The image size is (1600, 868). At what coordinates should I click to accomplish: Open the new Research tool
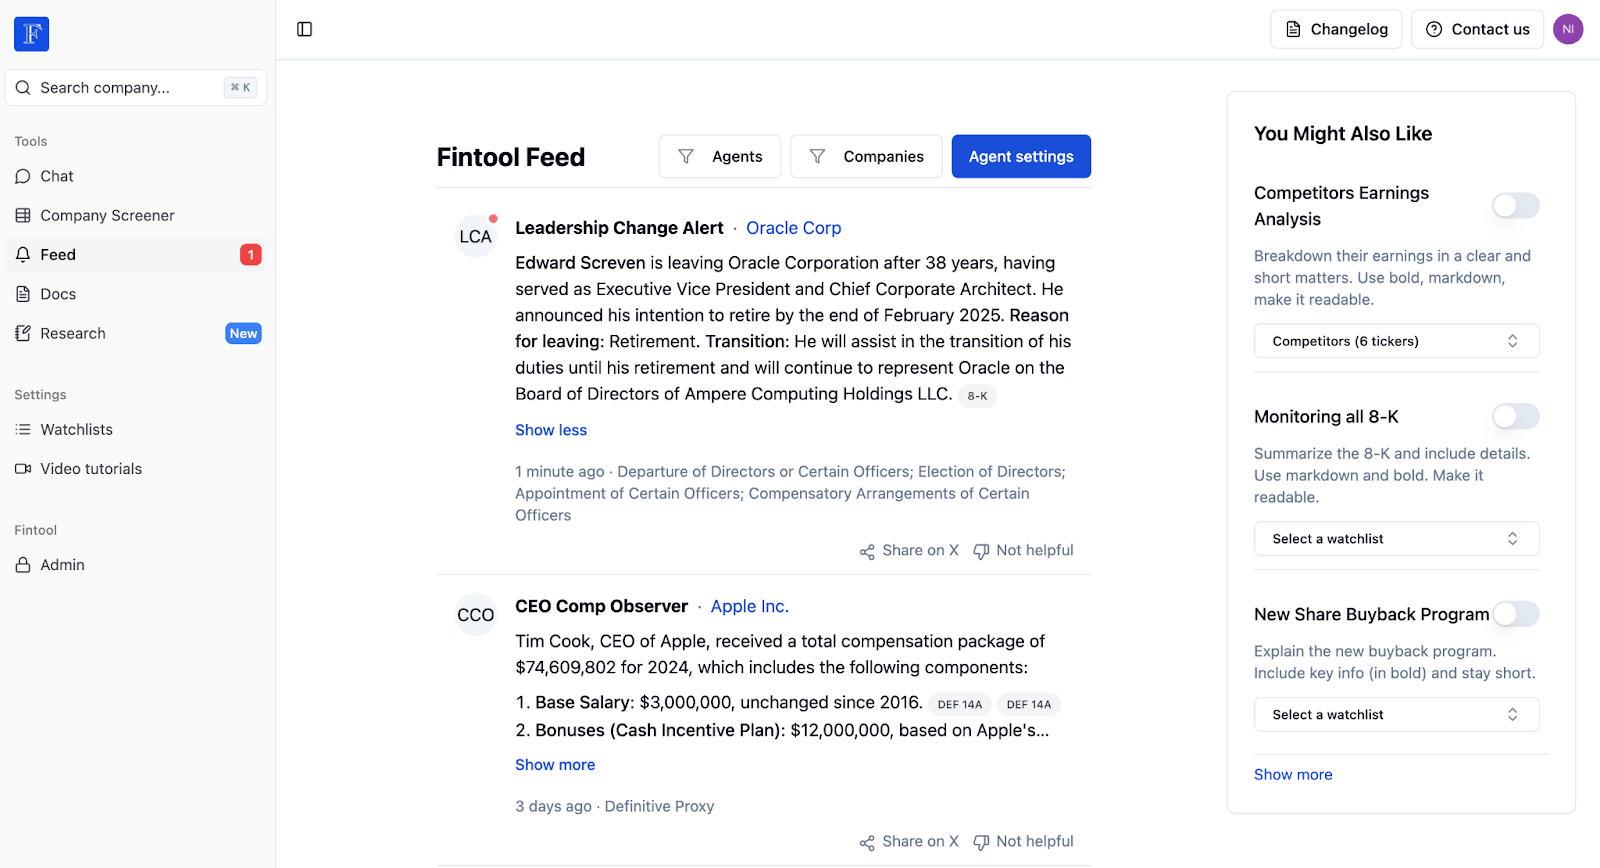[71, 333]
